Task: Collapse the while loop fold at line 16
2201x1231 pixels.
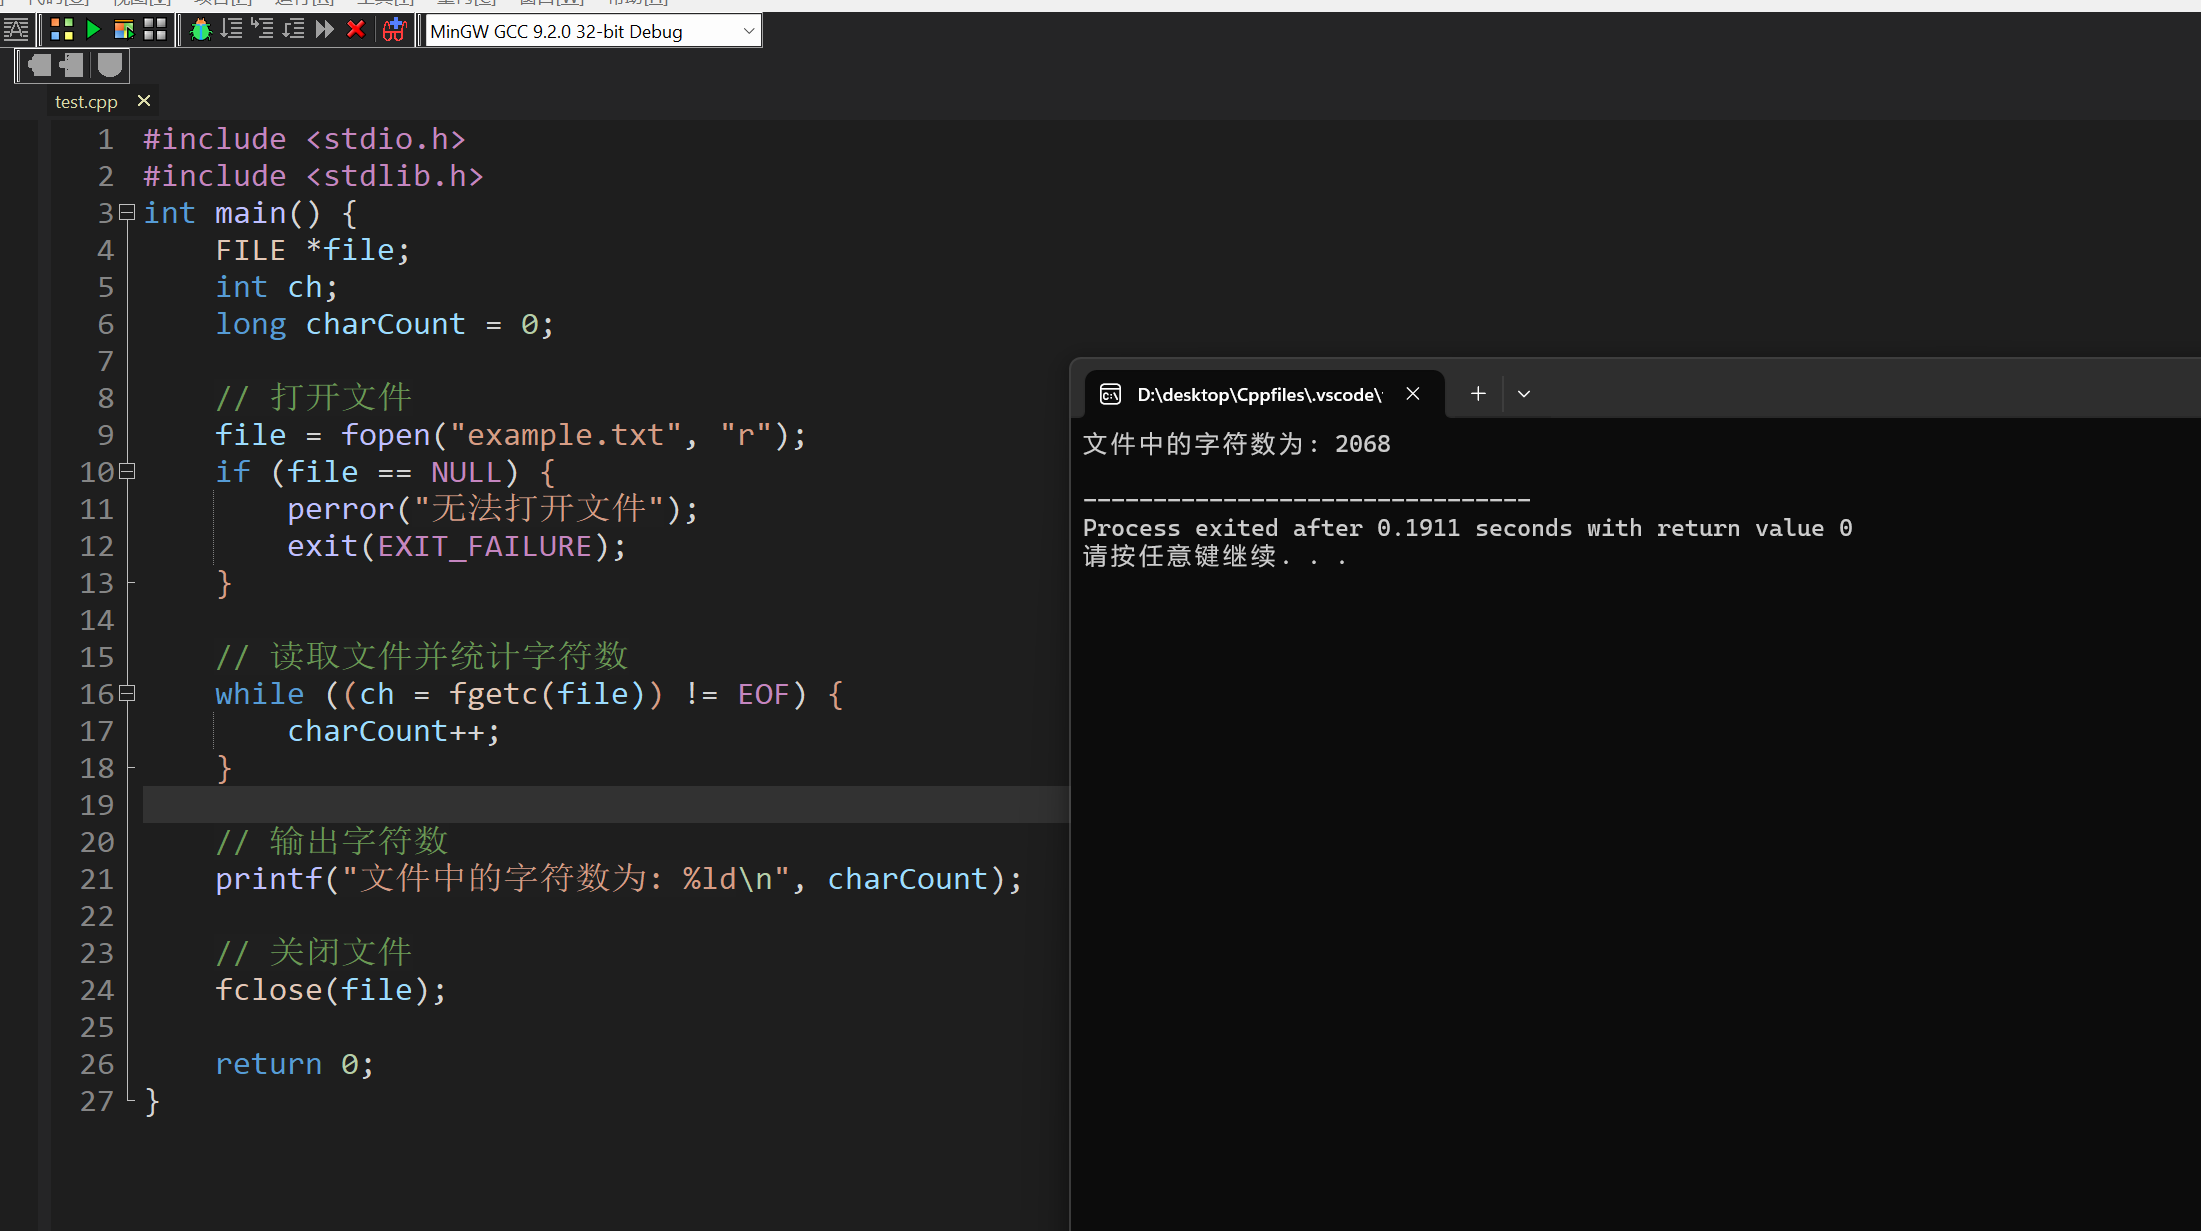Action: (x=127, y=693)
